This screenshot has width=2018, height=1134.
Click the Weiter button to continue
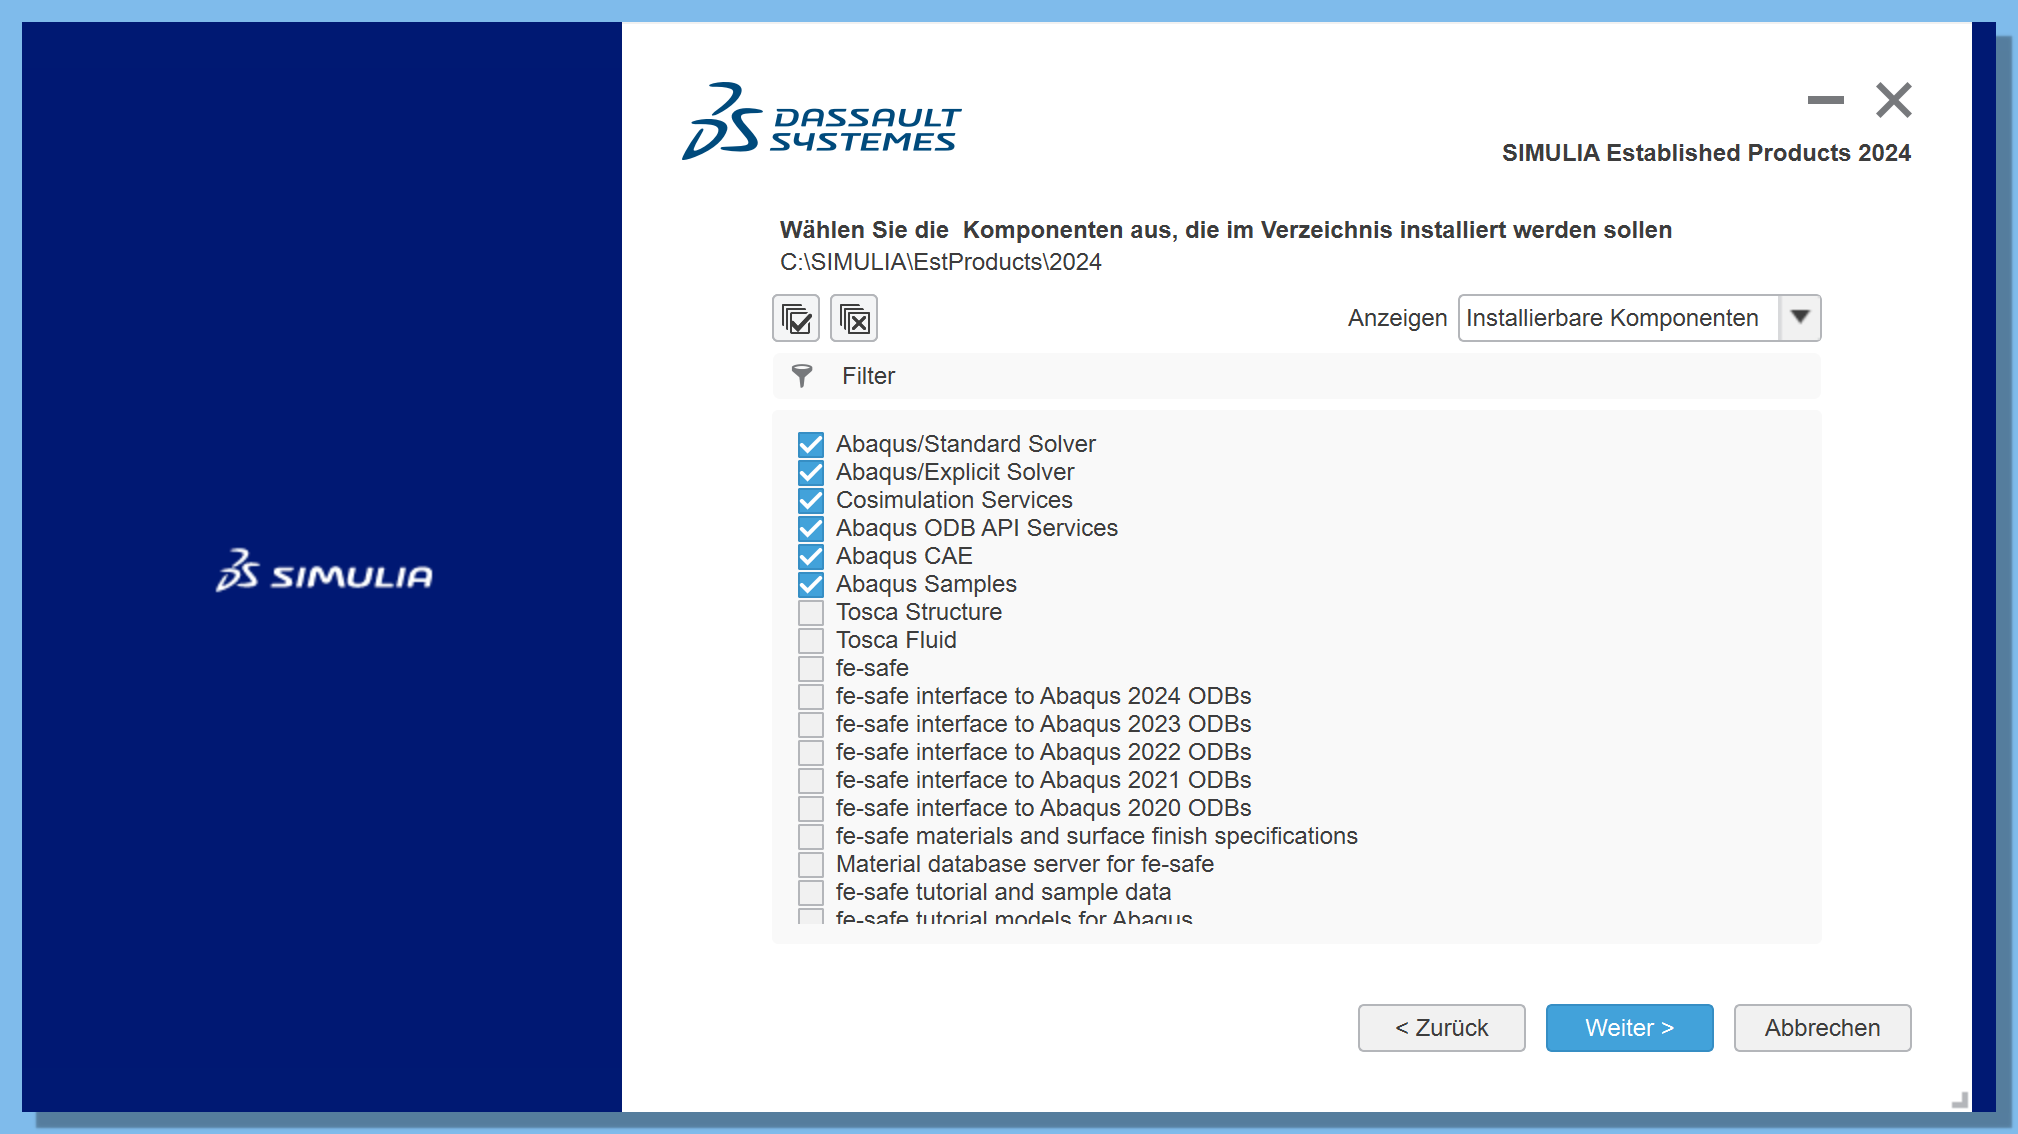[x=1629, y=1028]
